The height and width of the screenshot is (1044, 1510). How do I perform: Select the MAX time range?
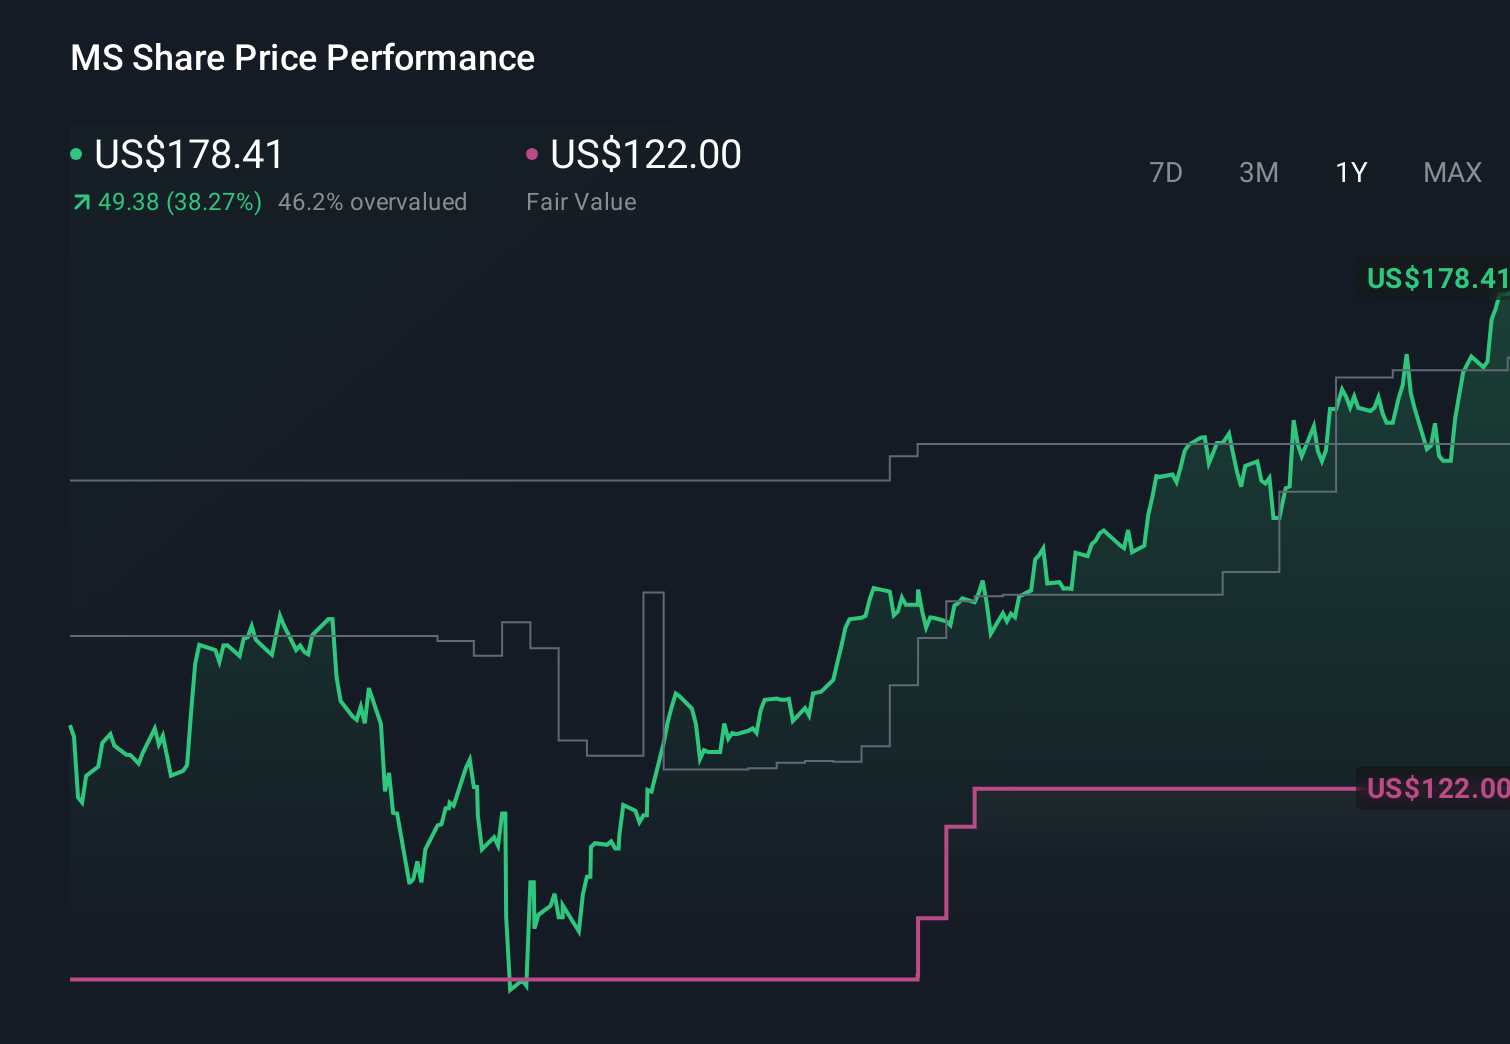1452,172
